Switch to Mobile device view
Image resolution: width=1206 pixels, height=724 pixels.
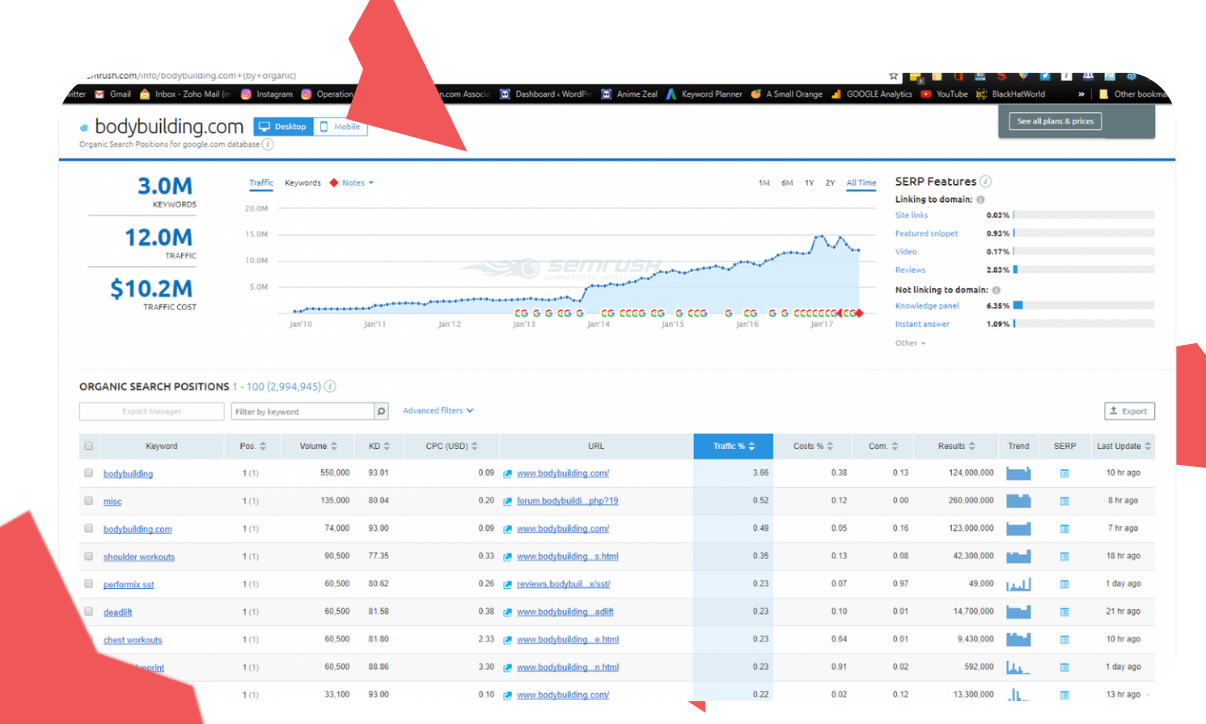tap(340, 127)
